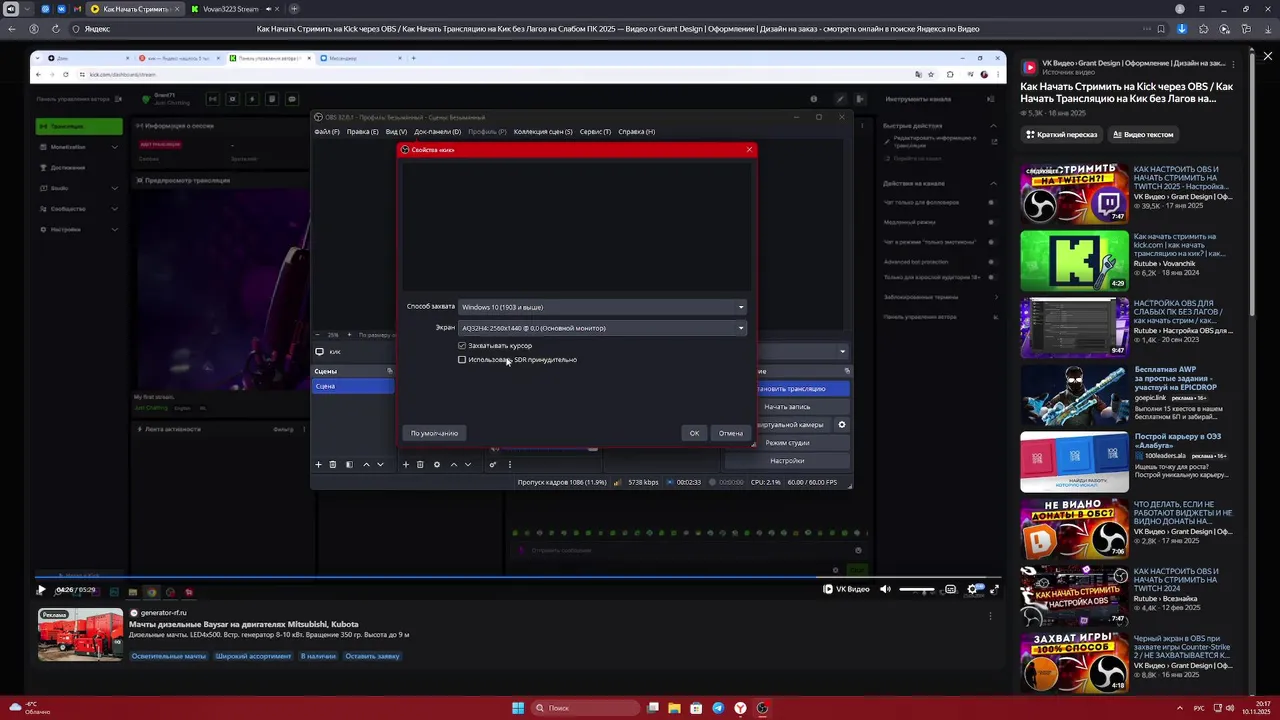Image resolution: width=1280 pixels, height=720 pixels.
Task: Expand the Kick dashboard Сообщество sidebar item
Action: coord(78,209)
